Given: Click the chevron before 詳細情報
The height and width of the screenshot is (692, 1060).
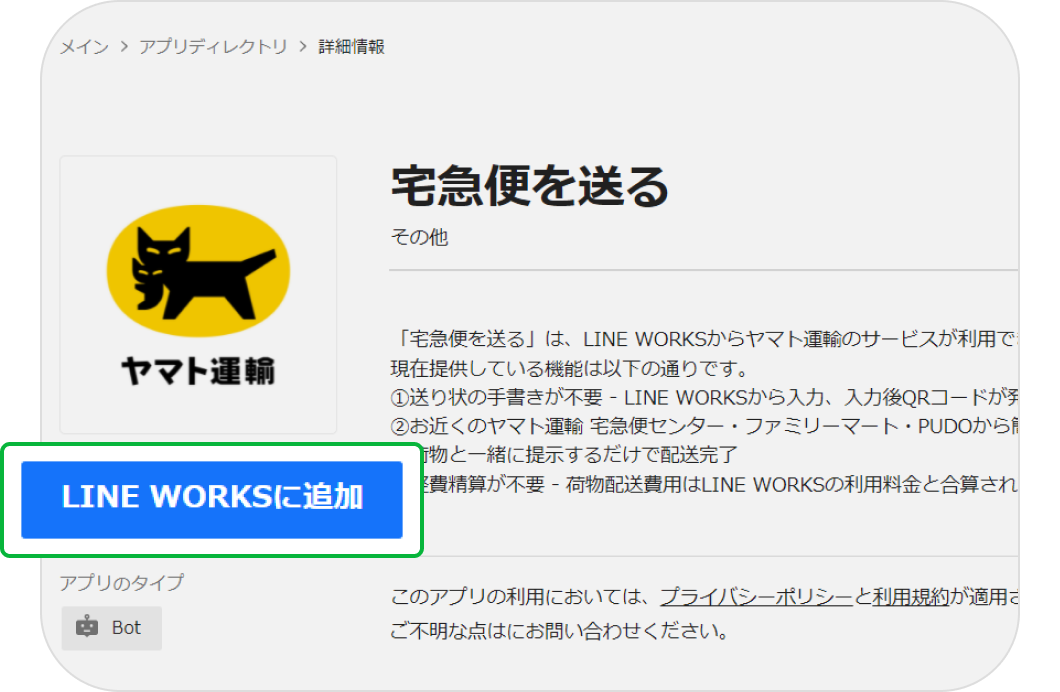Looking at the screenshot, I should tap(303, 47).
